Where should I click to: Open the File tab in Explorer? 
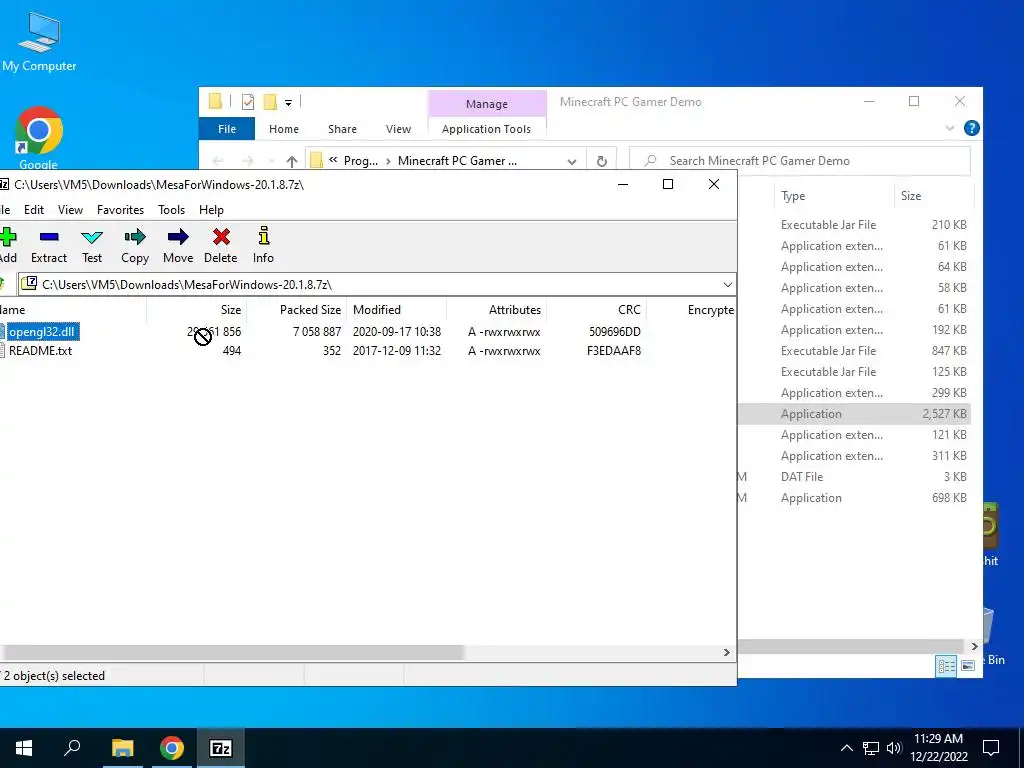[227, 129]
